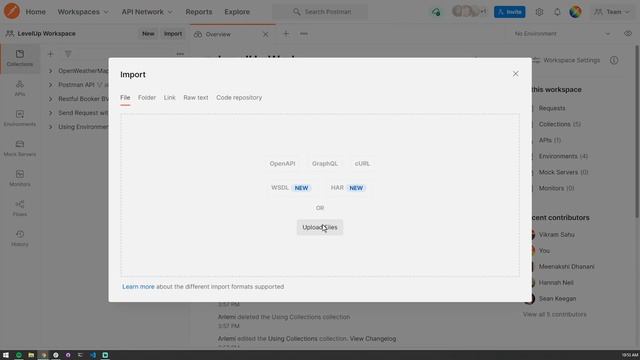Create new collection with plus icon

click(50, 53)
